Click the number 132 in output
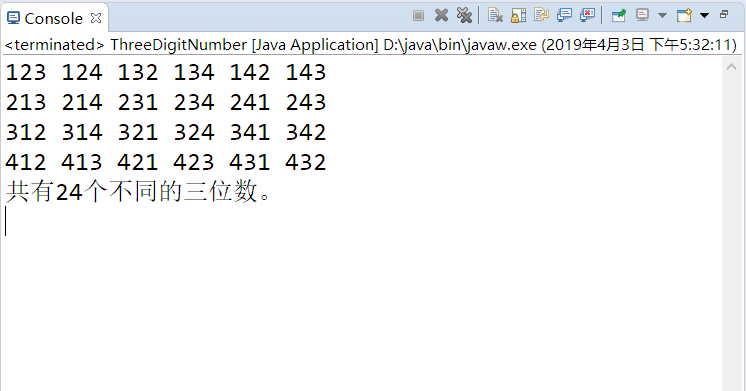This screenshot has width=746, height=391. [138, 73]
